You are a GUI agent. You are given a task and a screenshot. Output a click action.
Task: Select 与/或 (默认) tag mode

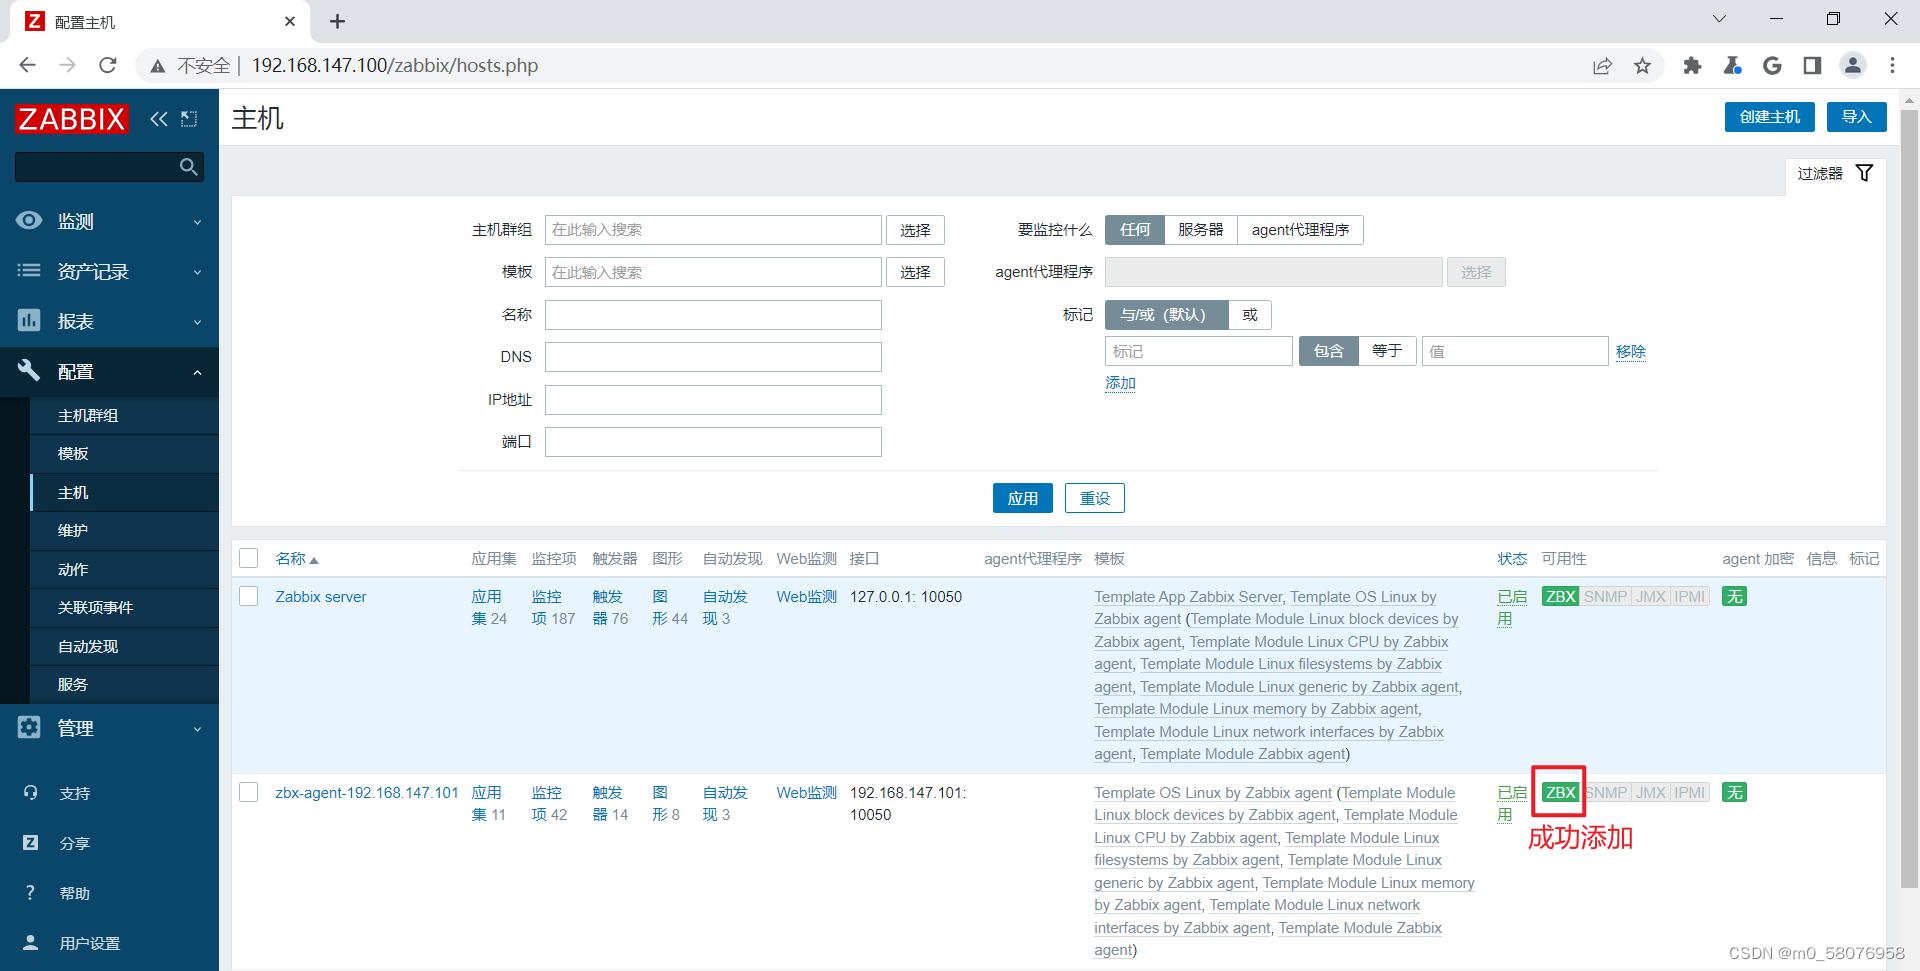coord(1166,315)
